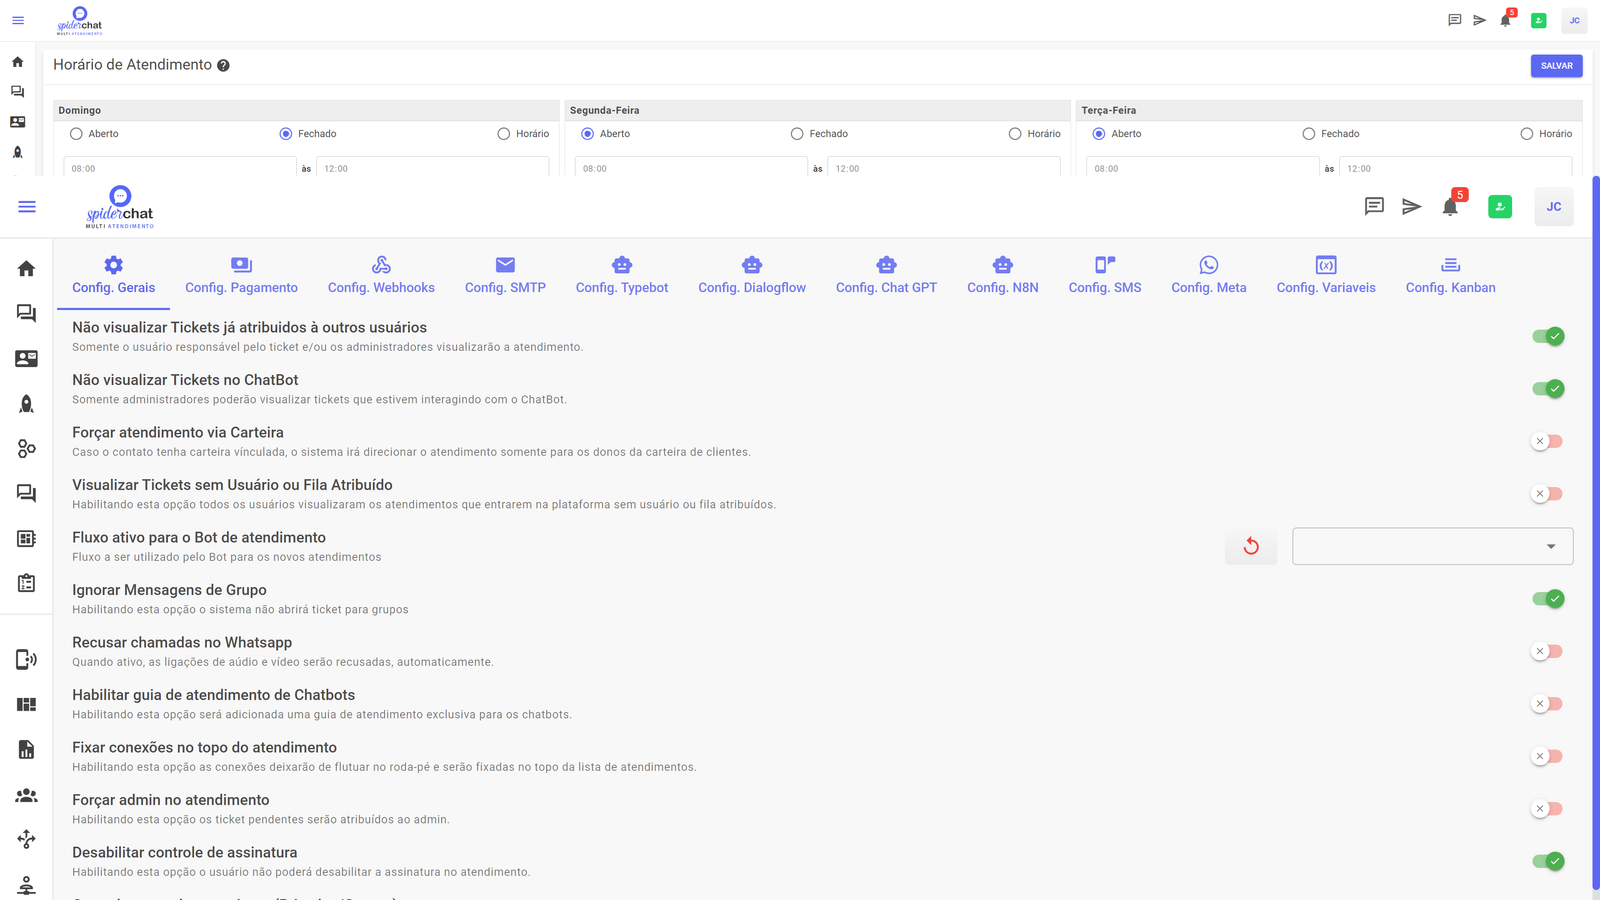Click the rocket icon in the large sidebar
The width and height of the screenshot is (1600, 900).
27,403
